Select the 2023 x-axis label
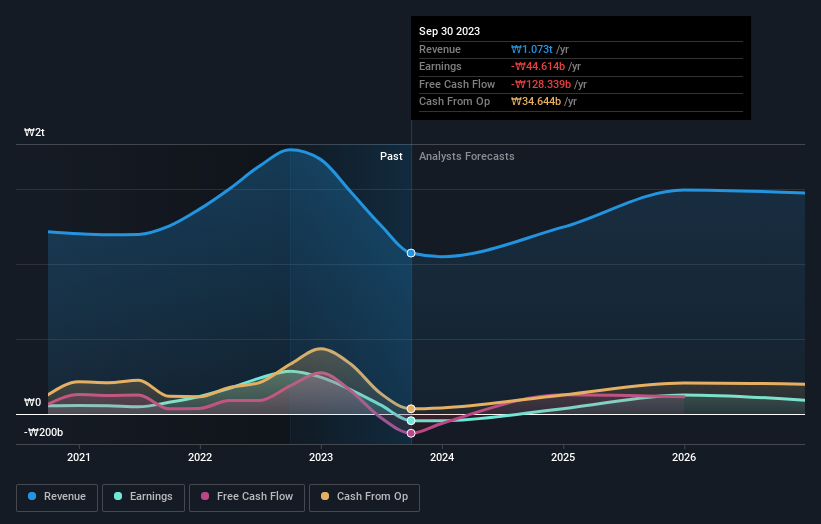The image size is (821, 524). click(x=321, y=457)
